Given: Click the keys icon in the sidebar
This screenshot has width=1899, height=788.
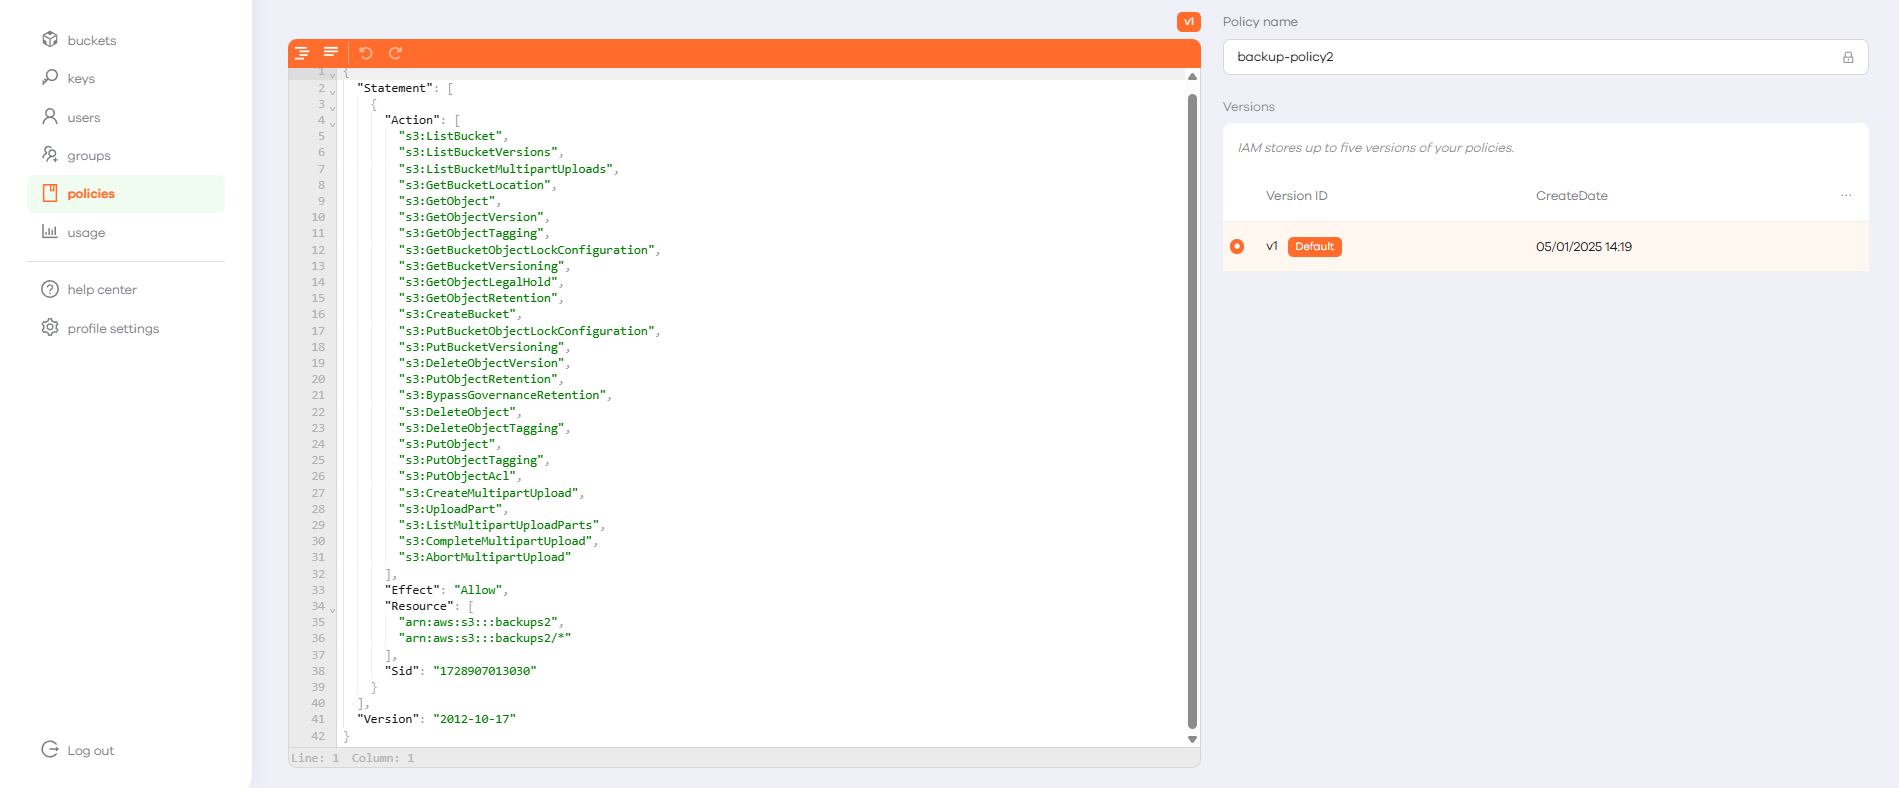Looking at the screenshot, I should (50, 78).
